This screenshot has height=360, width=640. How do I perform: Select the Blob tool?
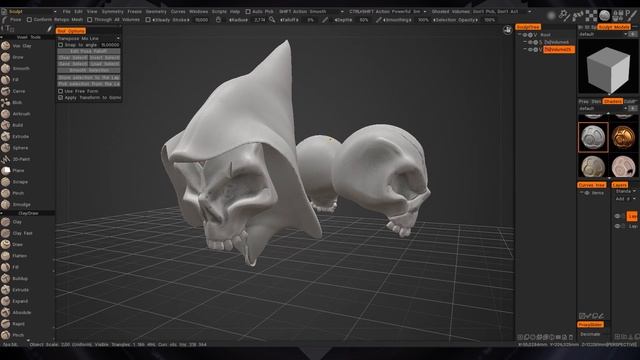pos(12,102)
